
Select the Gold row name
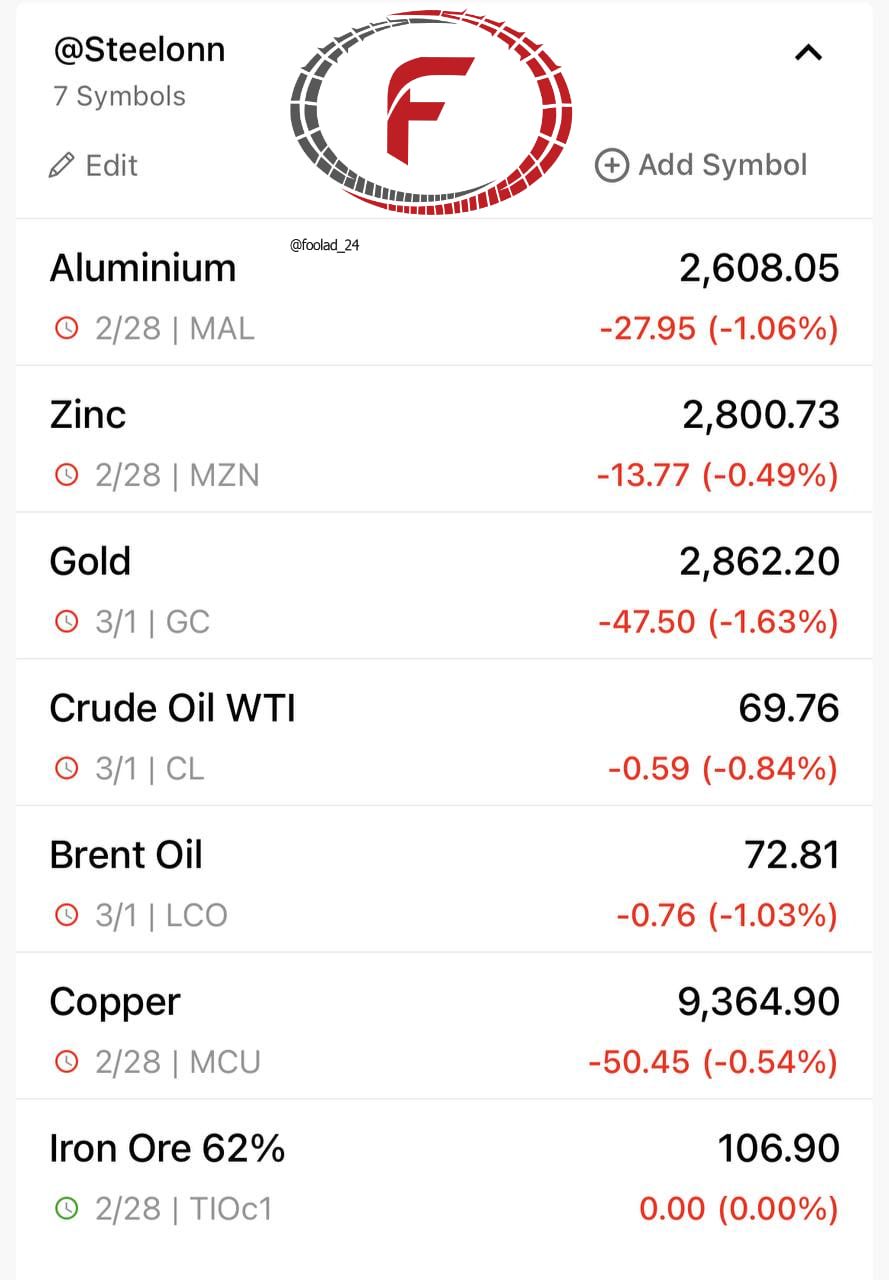tap(90, 561)
